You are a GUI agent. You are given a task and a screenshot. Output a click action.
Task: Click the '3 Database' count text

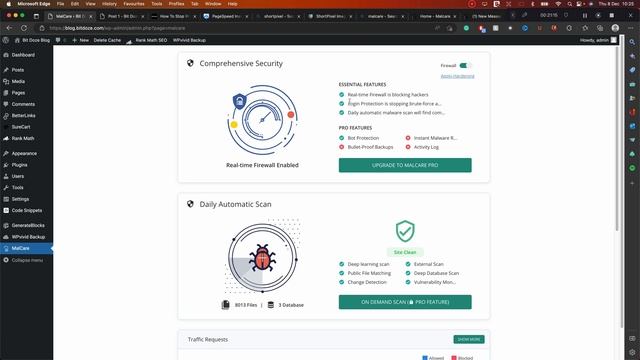point(291,305)
